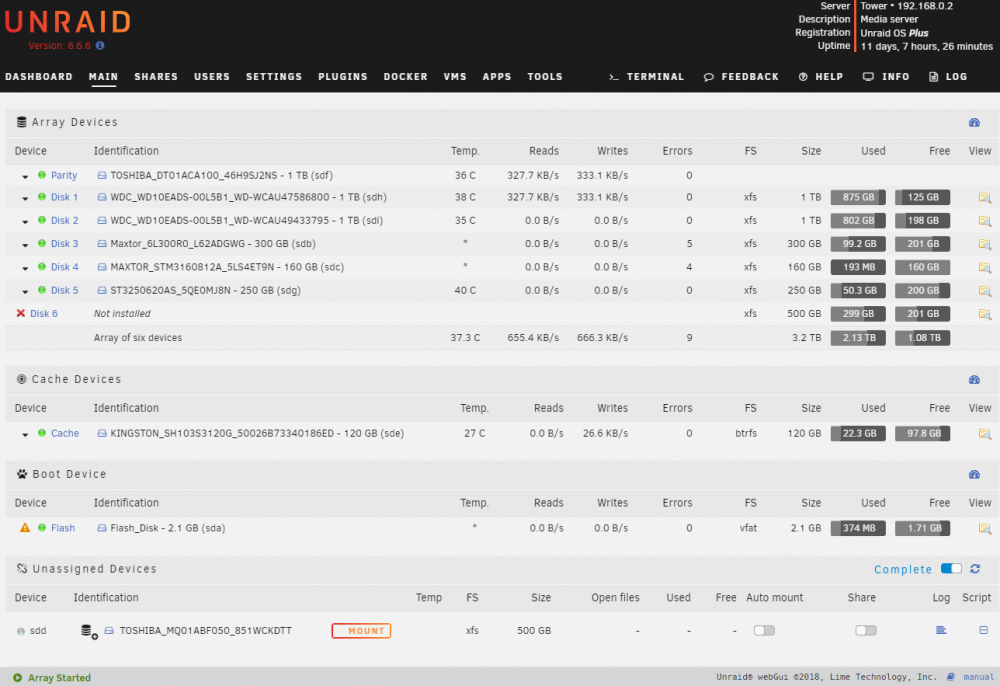Viewport: 1000px width, 686px height.
Task: Click the Cache drive identification icon
Action: pyautogui.click(x=101, y=433)
